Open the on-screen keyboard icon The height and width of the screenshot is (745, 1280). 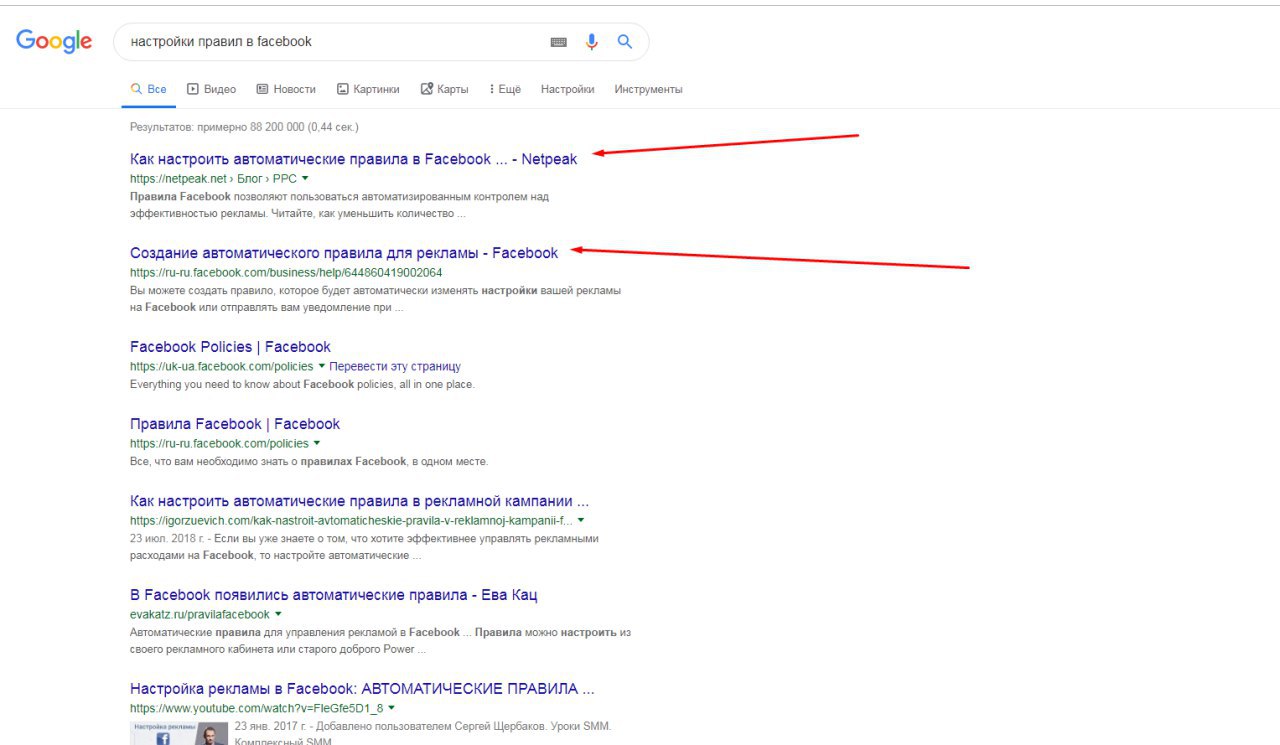[x=559, y=42]
